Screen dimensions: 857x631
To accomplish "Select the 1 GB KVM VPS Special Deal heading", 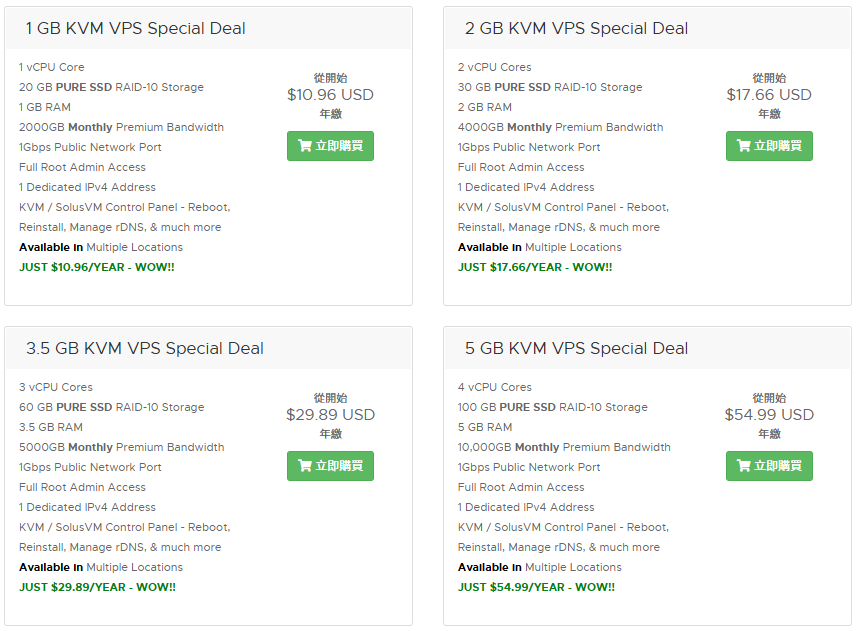I will 136,28.
